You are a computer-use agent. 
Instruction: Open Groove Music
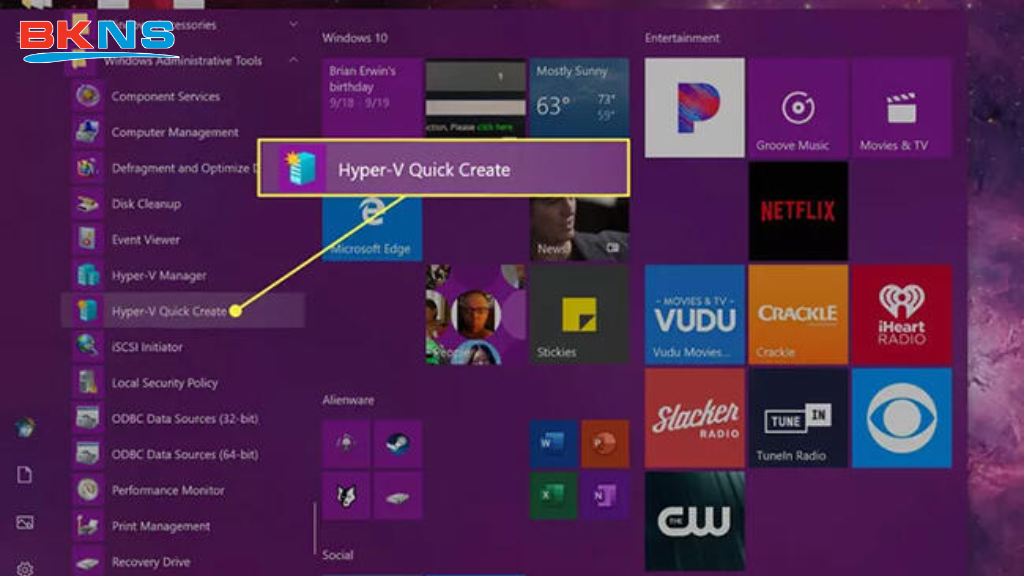click(x=798, y=109)
